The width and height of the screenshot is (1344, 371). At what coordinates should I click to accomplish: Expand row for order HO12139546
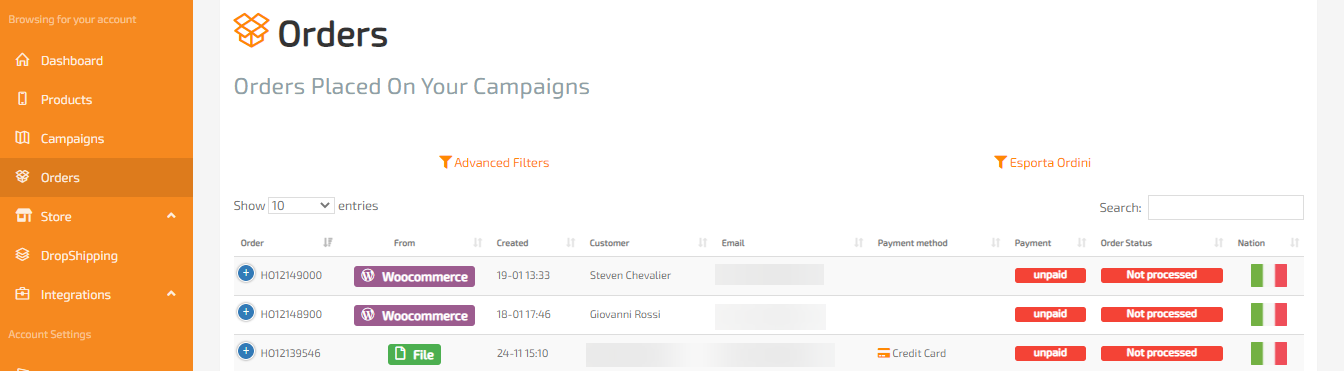tap(246, 351)
